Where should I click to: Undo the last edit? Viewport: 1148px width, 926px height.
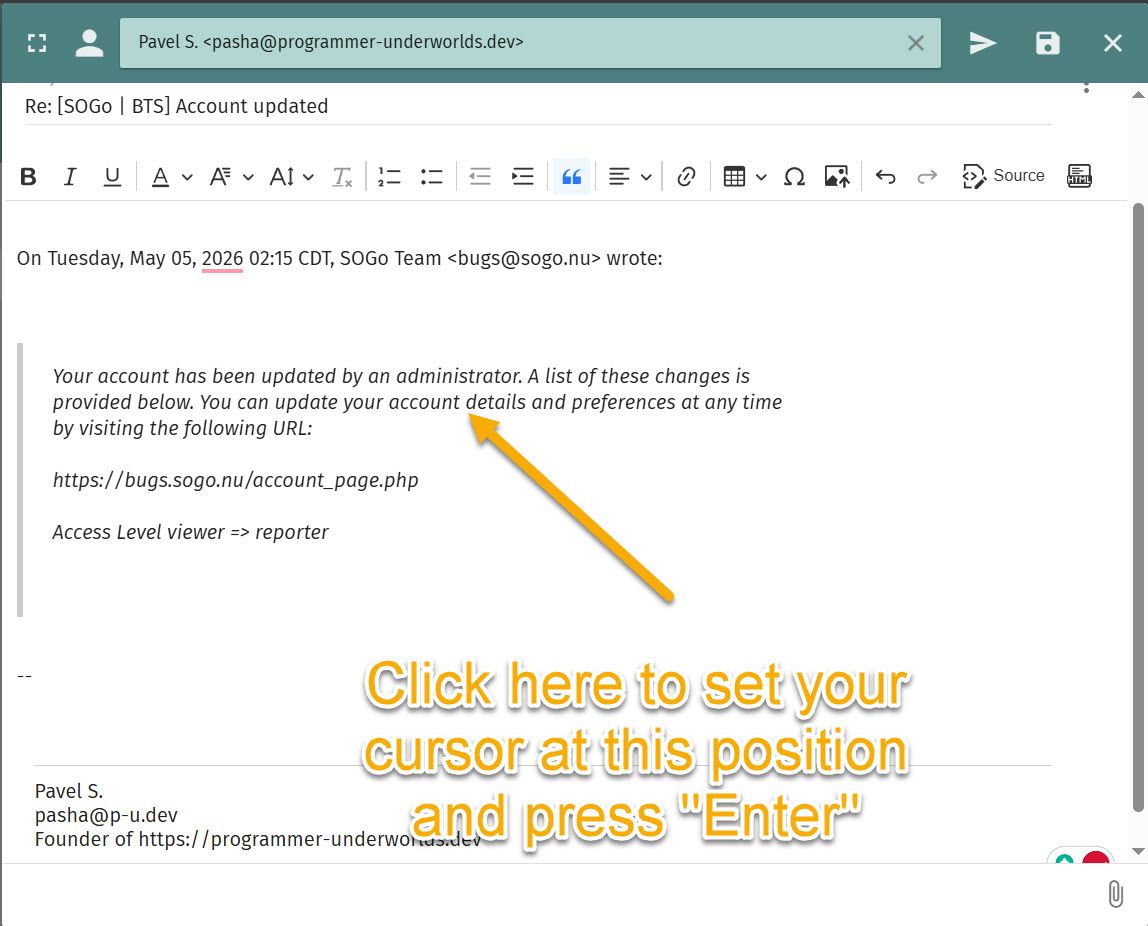pyautogui.click(x=886, y=176)
